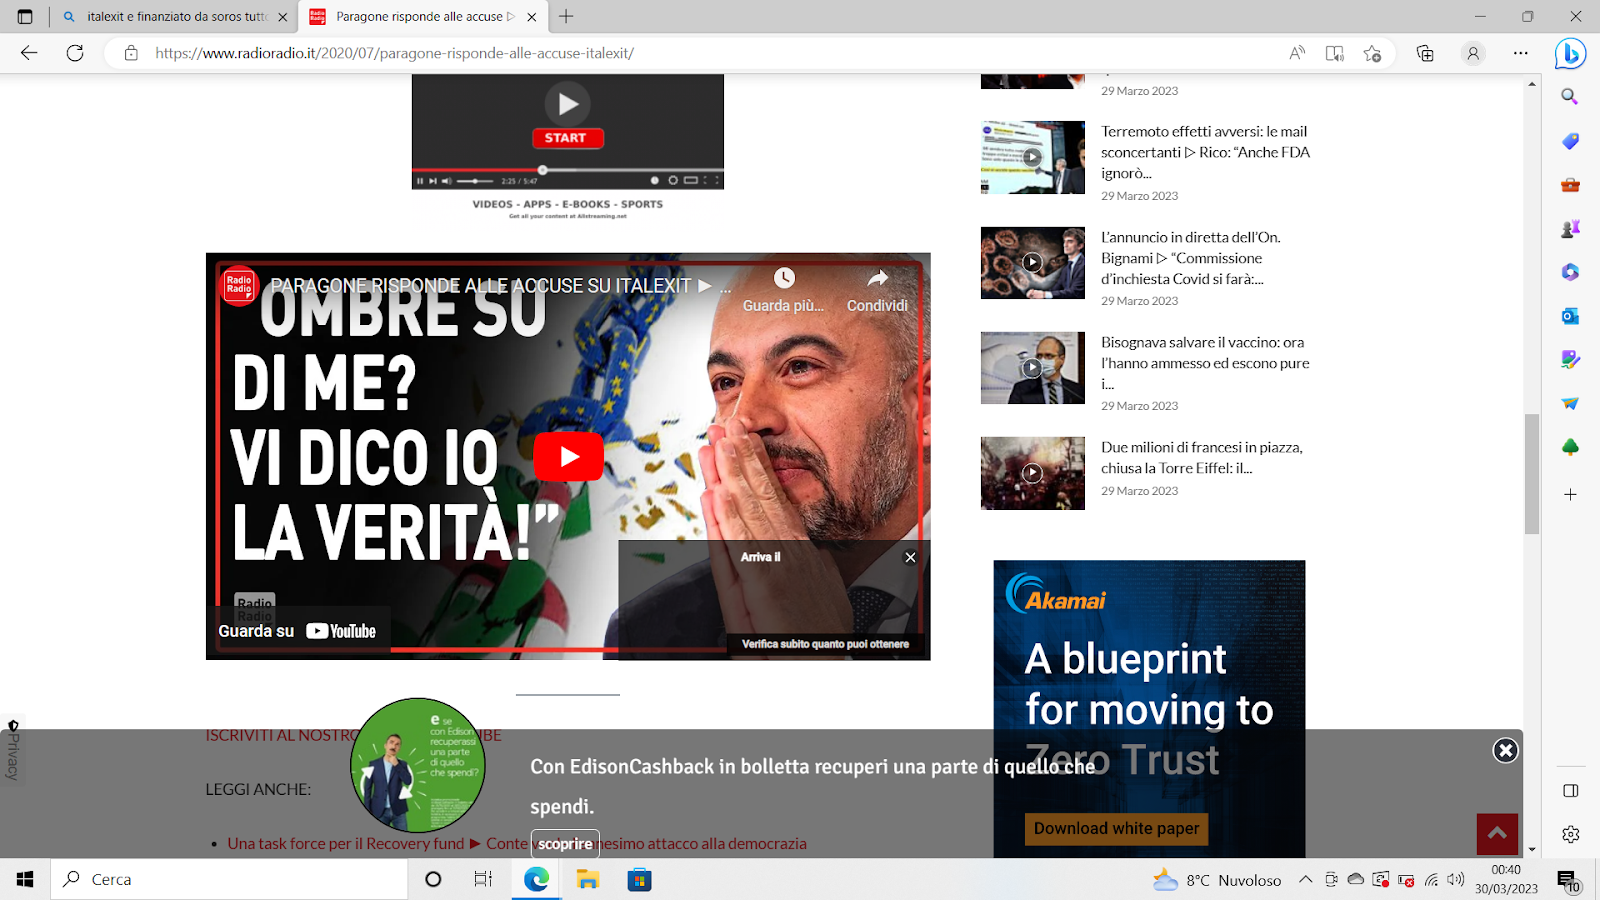The width and height of the screenshot is (1600, 900).
Task: Click the browser Back arrow
Action: pos(29,53)
